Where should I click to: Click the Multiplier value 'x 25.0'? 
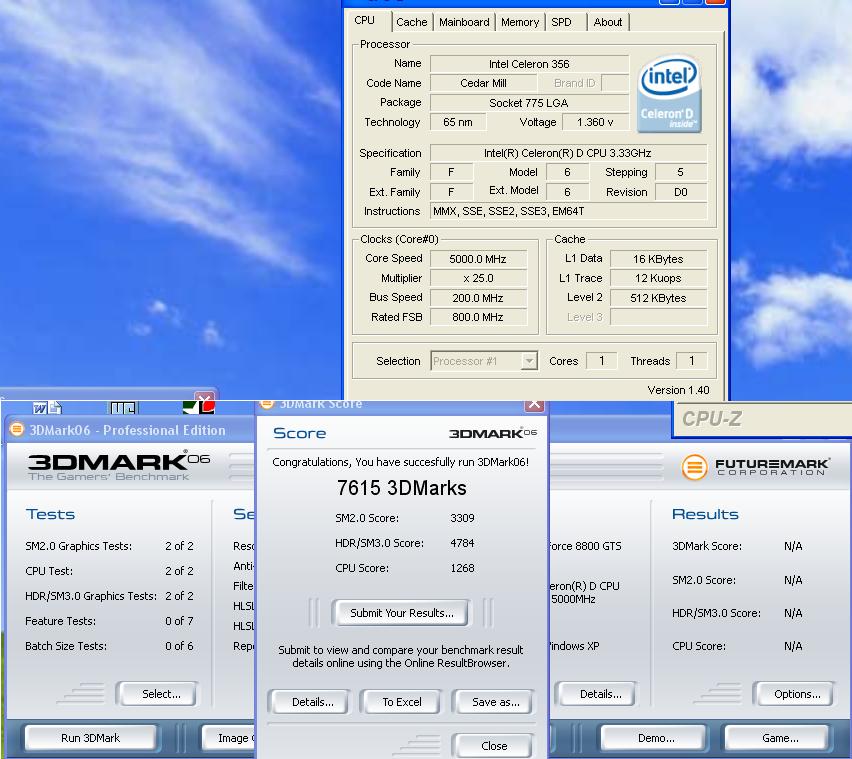pos(478,278)
